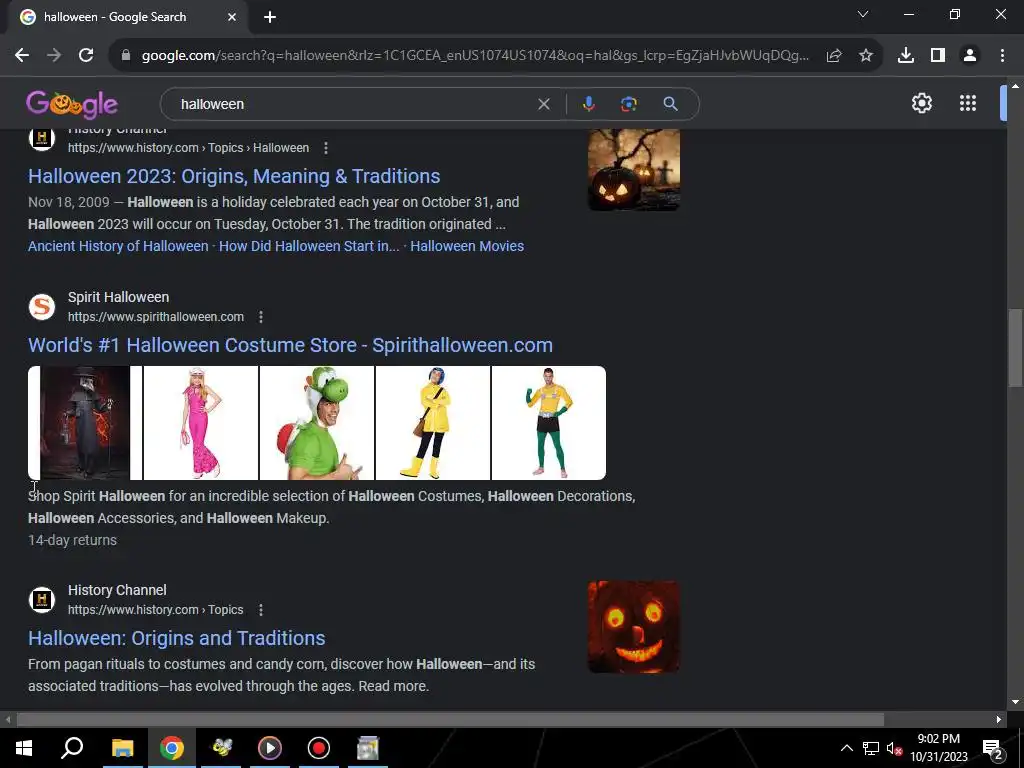Viewport: 1024px width, 768px height.
Task: Click the muted volume tray icon
Action: (x=894, y=748)
